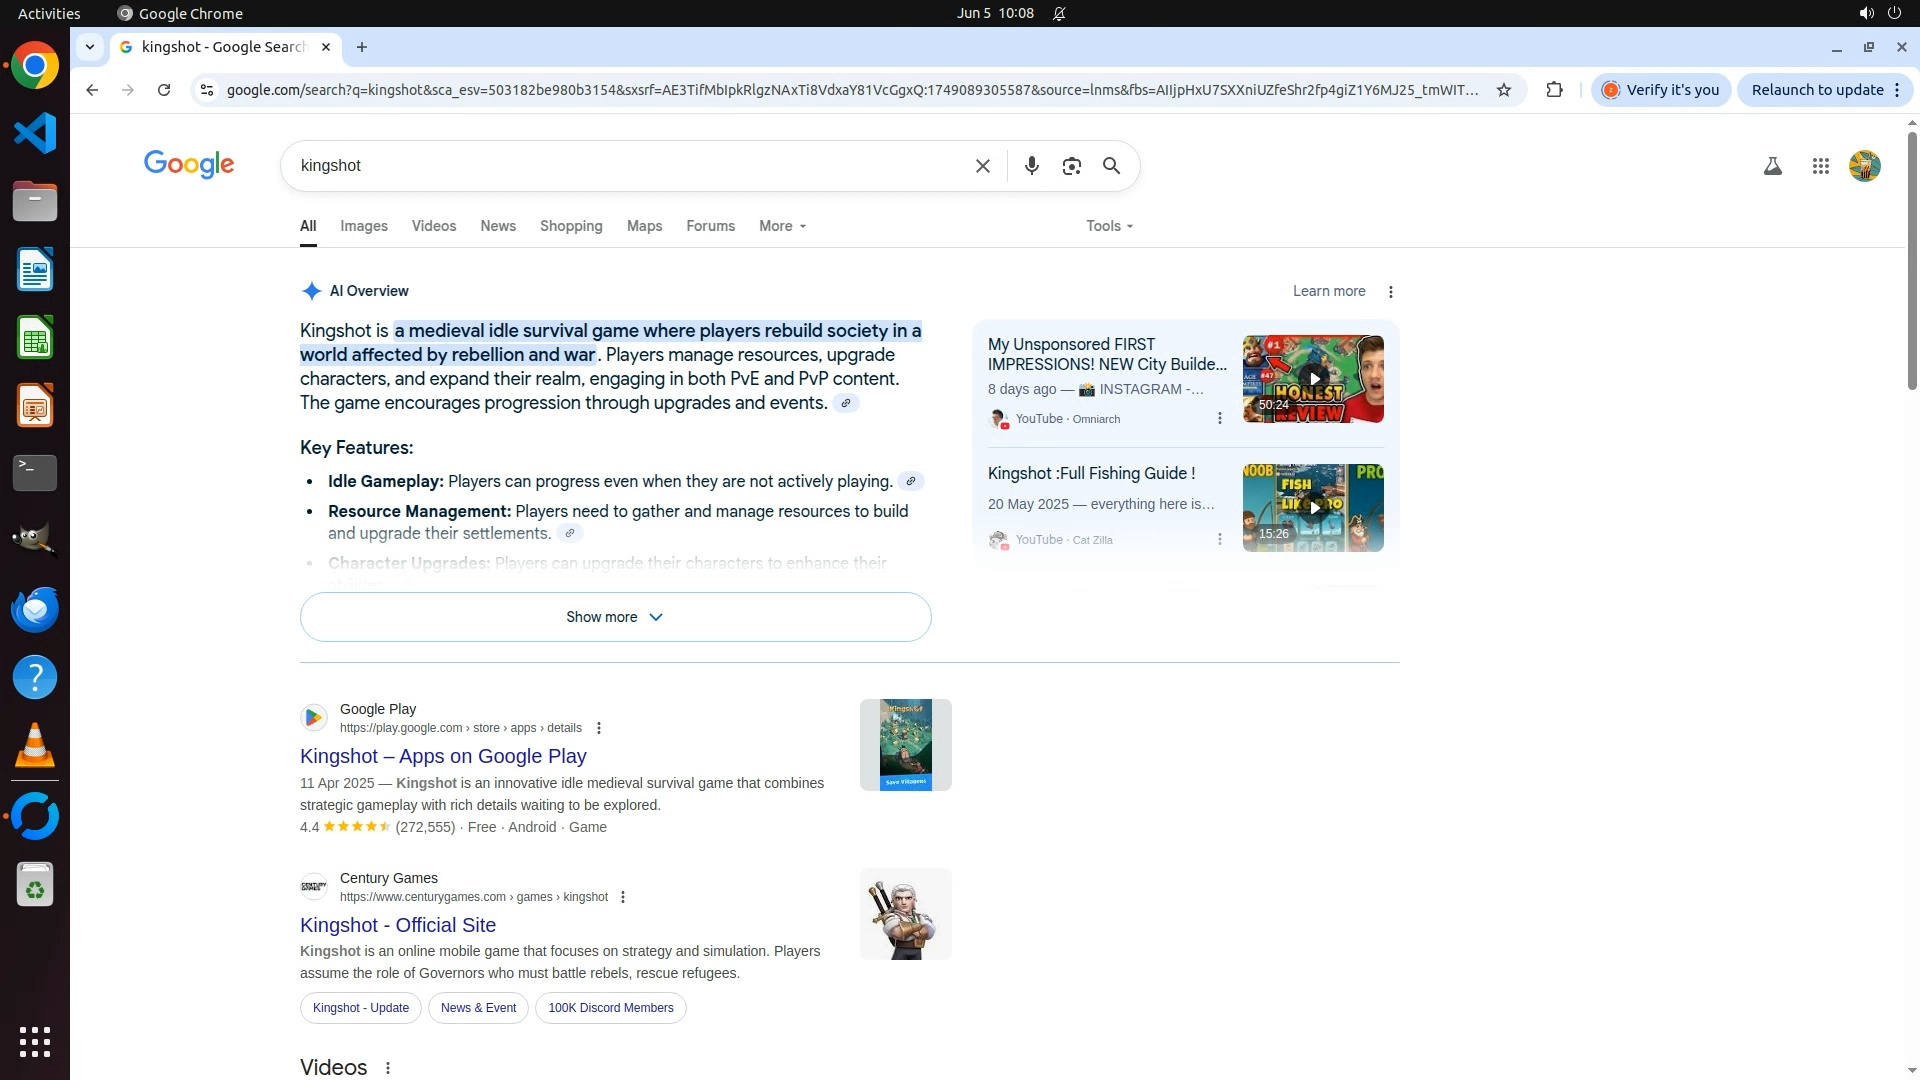Click the voice search microphone icon
Viewport: 1920px width, 1080px height.
(1031, 166)
